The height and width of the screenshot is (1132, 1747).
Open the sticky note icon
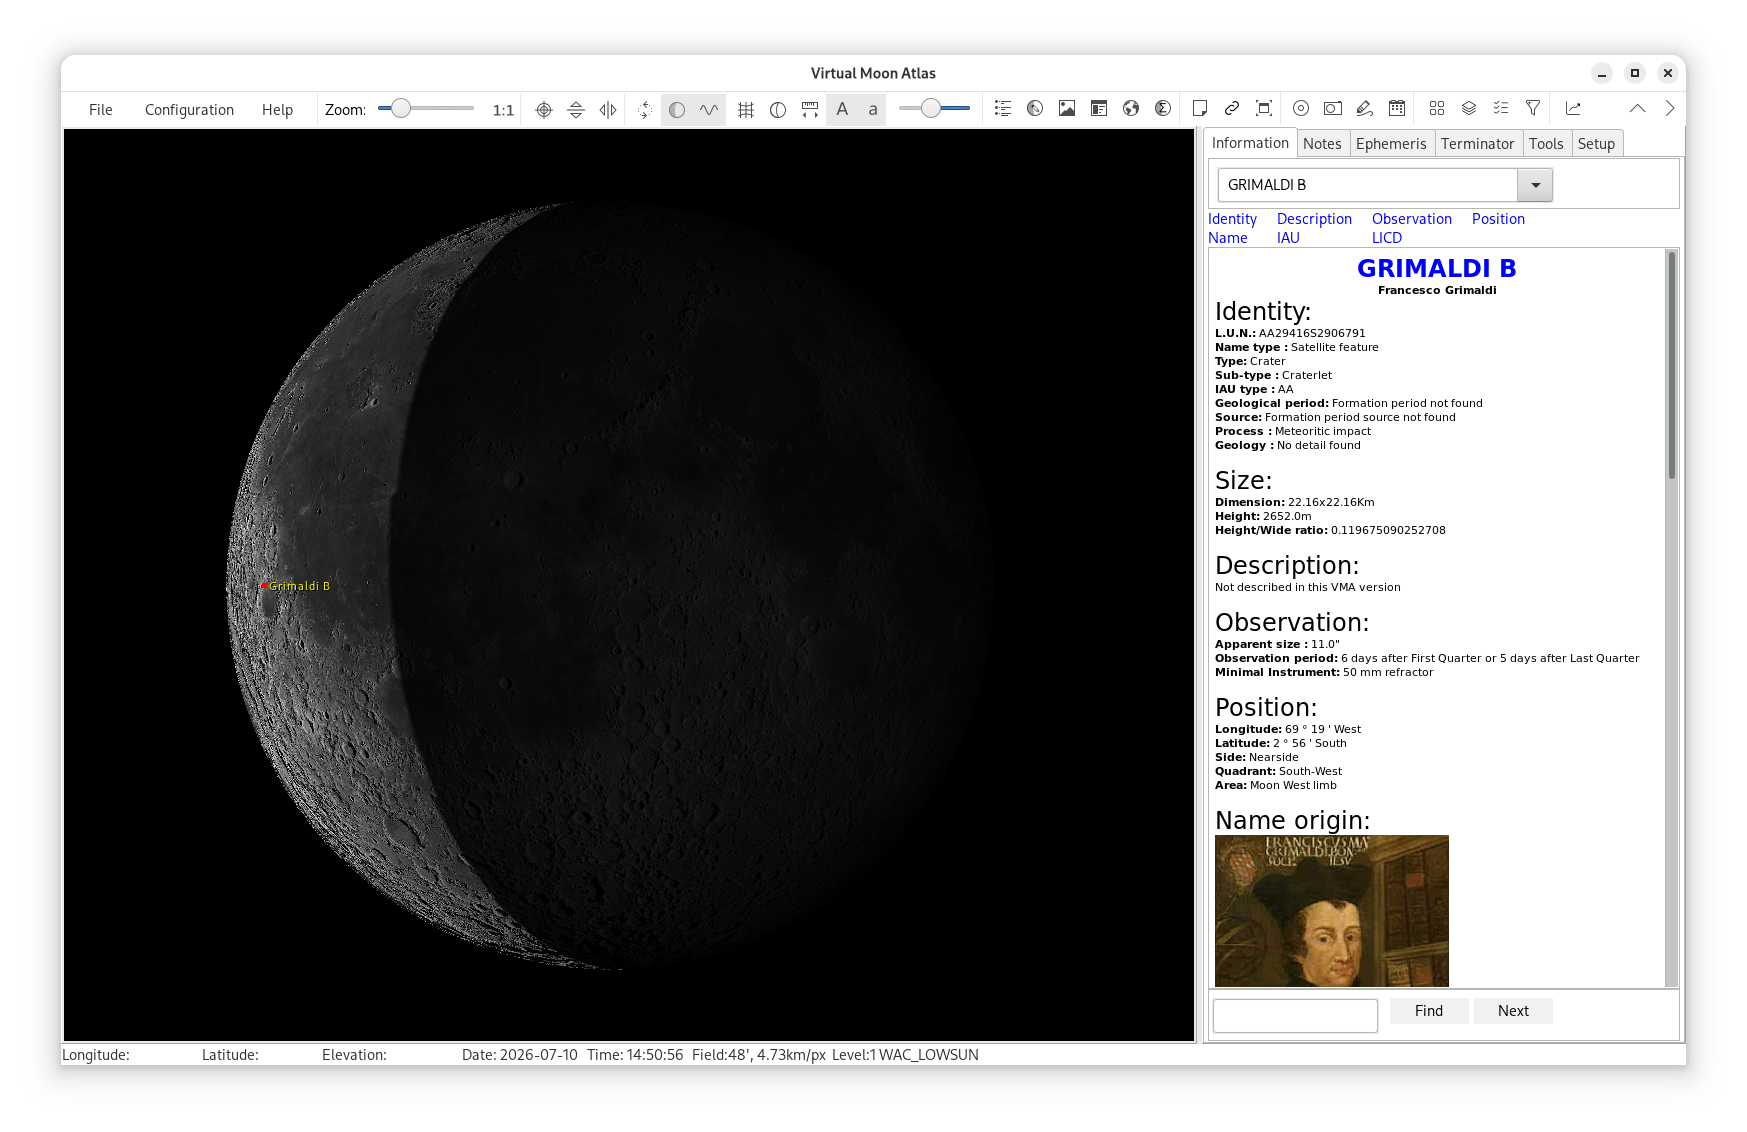1200,109
